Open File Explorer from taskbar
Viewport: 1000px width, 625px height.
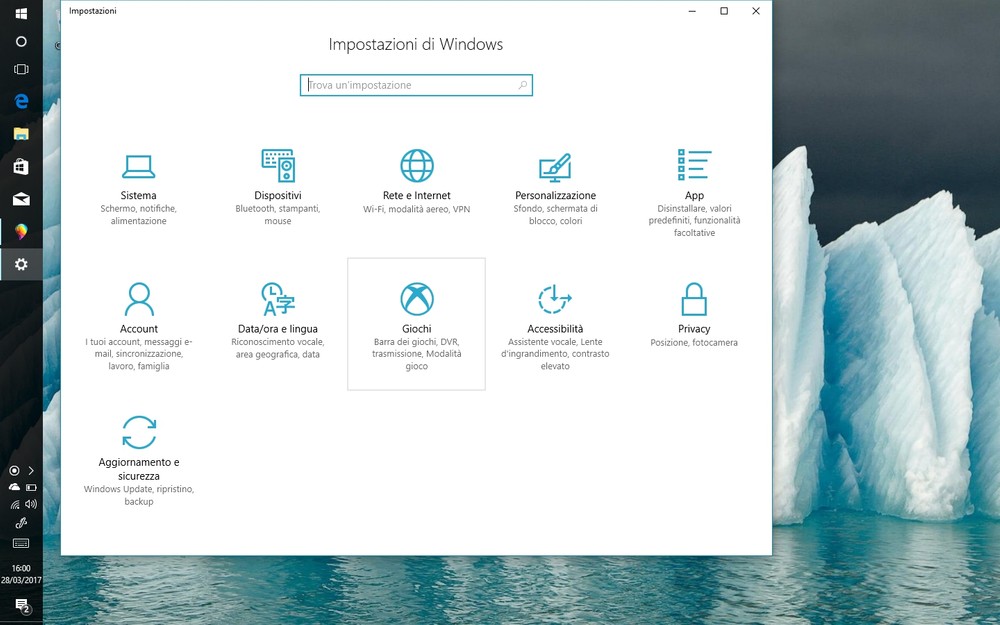tap(21, 133)
